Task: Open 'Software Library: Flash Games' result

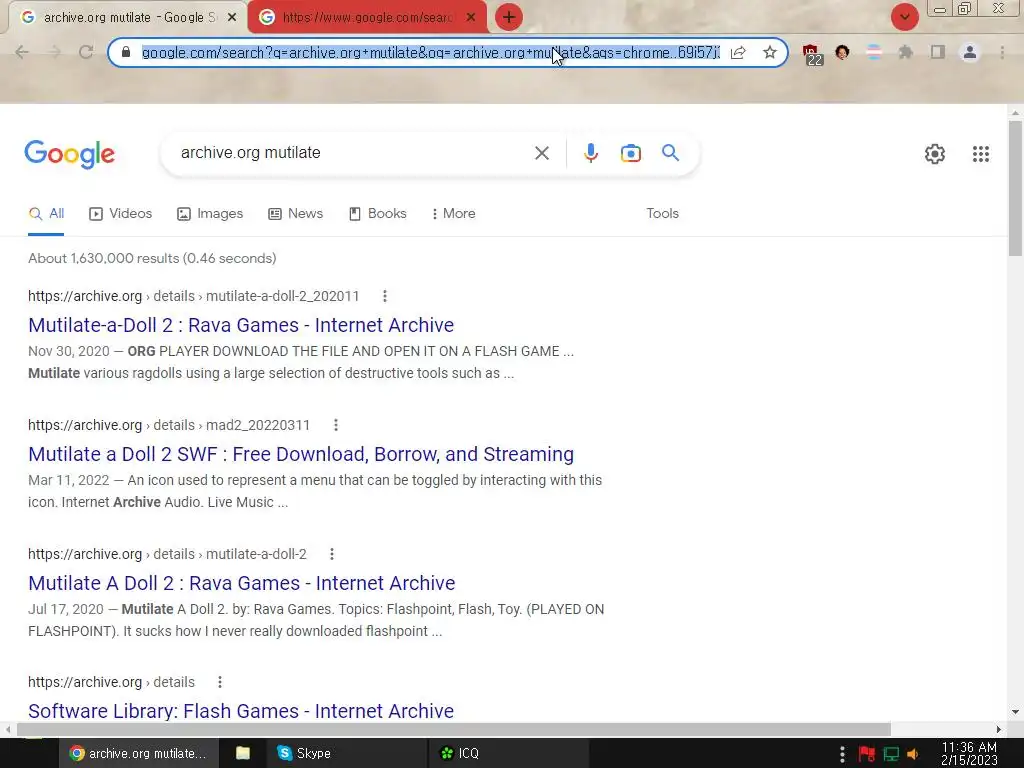Action: pyautogui.click(x=241, y=711)
